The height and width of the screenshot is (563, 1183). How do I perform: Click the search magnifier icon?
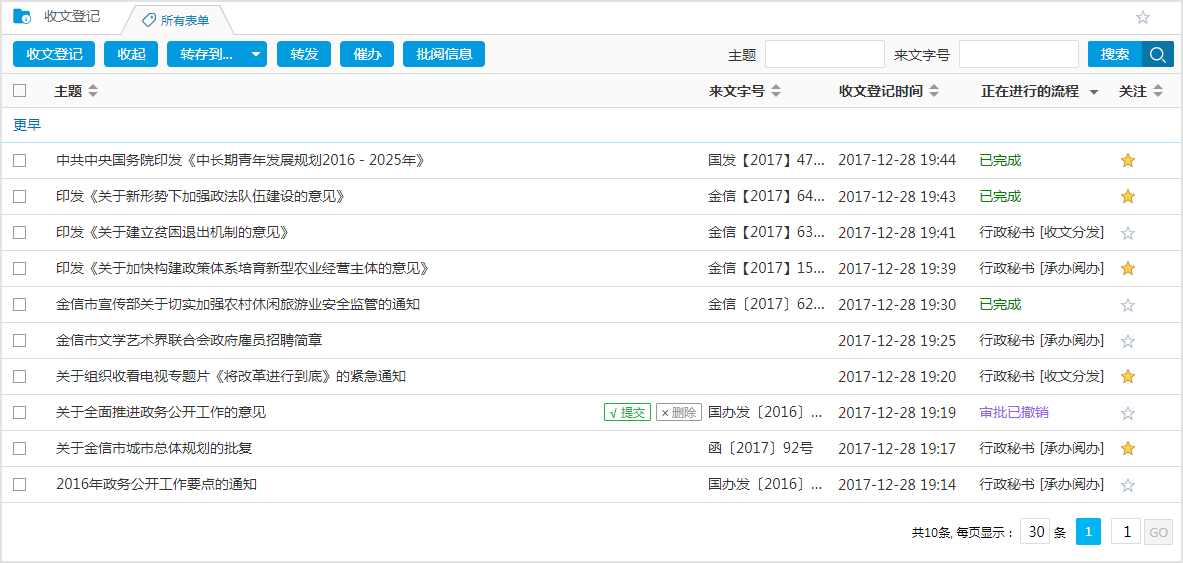click(x=1157, y=54)
